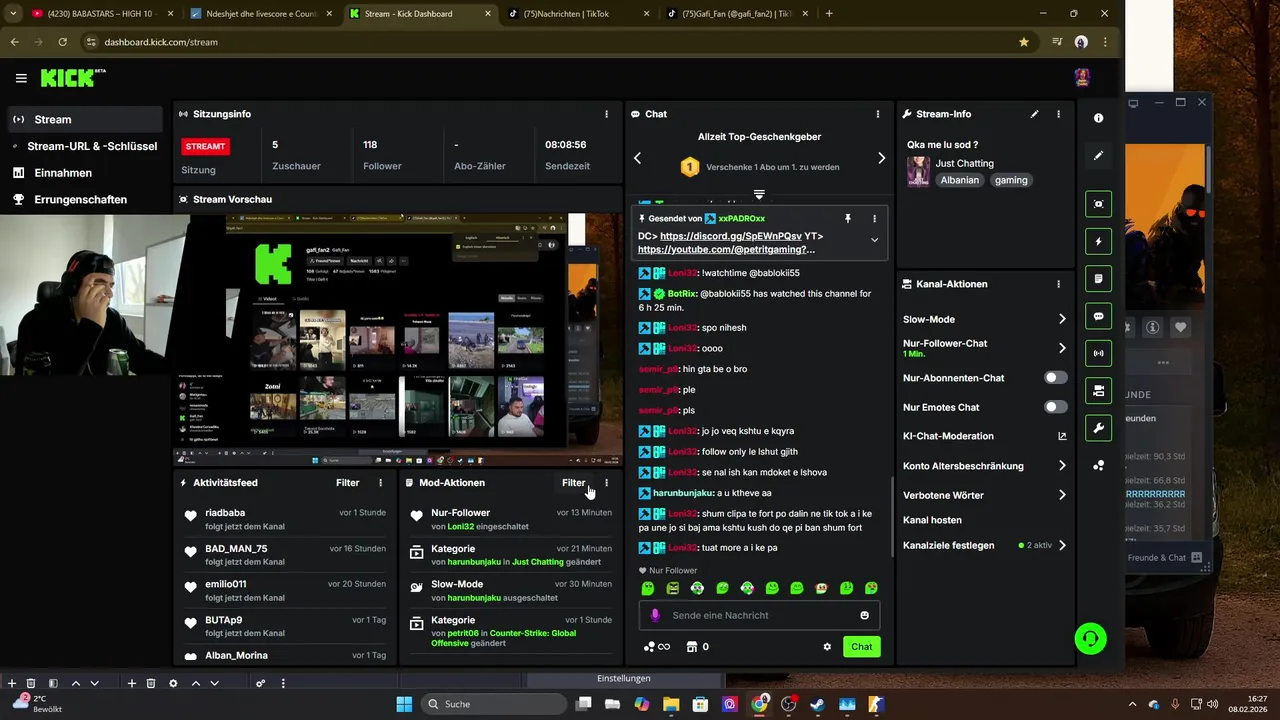
Task: Expand Konto Altersbeschränkung option
Action: click(1062, 466)
